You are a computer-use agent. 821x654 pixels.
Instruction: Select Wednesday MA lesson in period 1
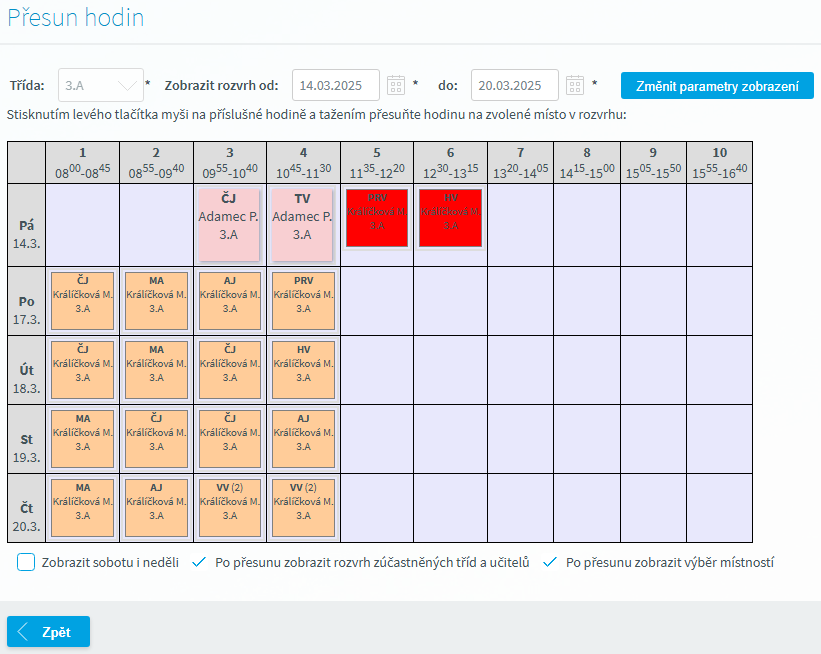82,438
